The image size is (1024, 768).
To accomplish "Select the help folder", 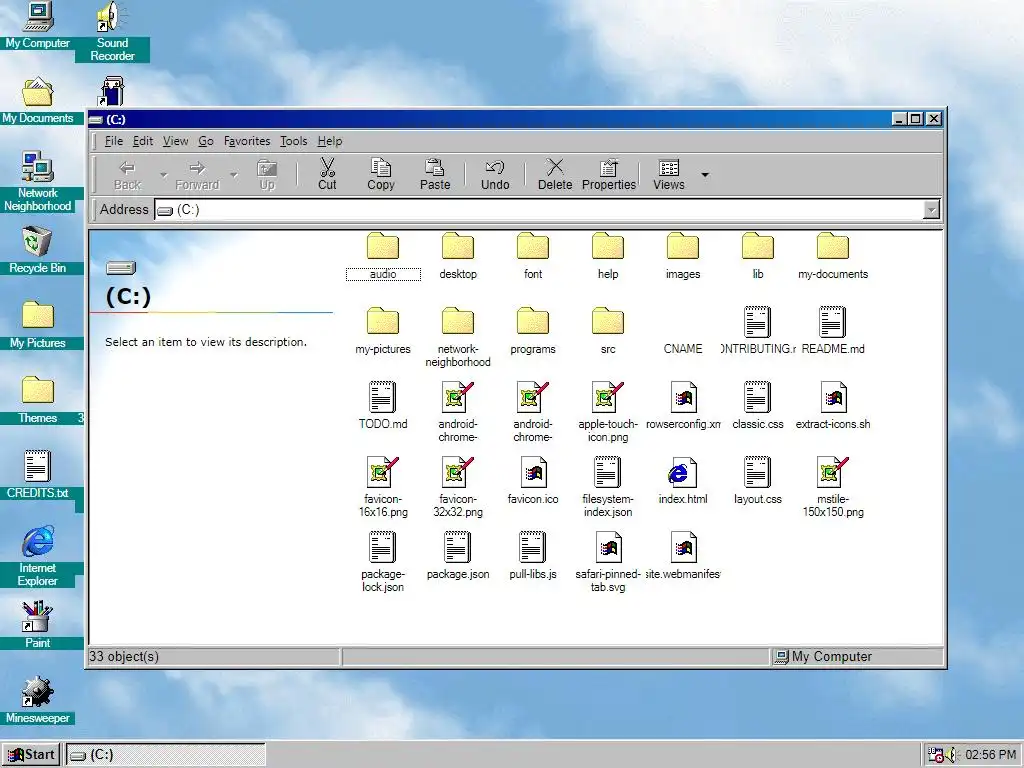I will coord(608,257).
